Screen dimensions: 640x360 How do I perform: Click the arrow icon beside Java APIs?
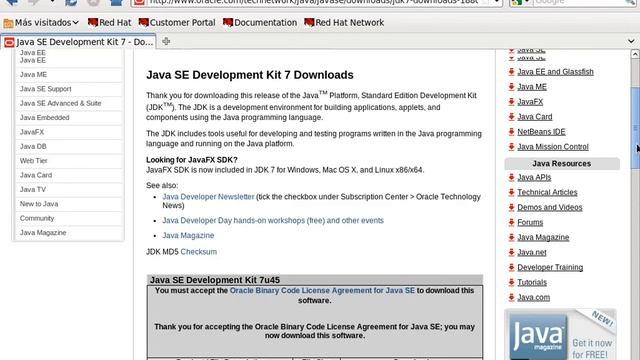(x=511, y=178)
